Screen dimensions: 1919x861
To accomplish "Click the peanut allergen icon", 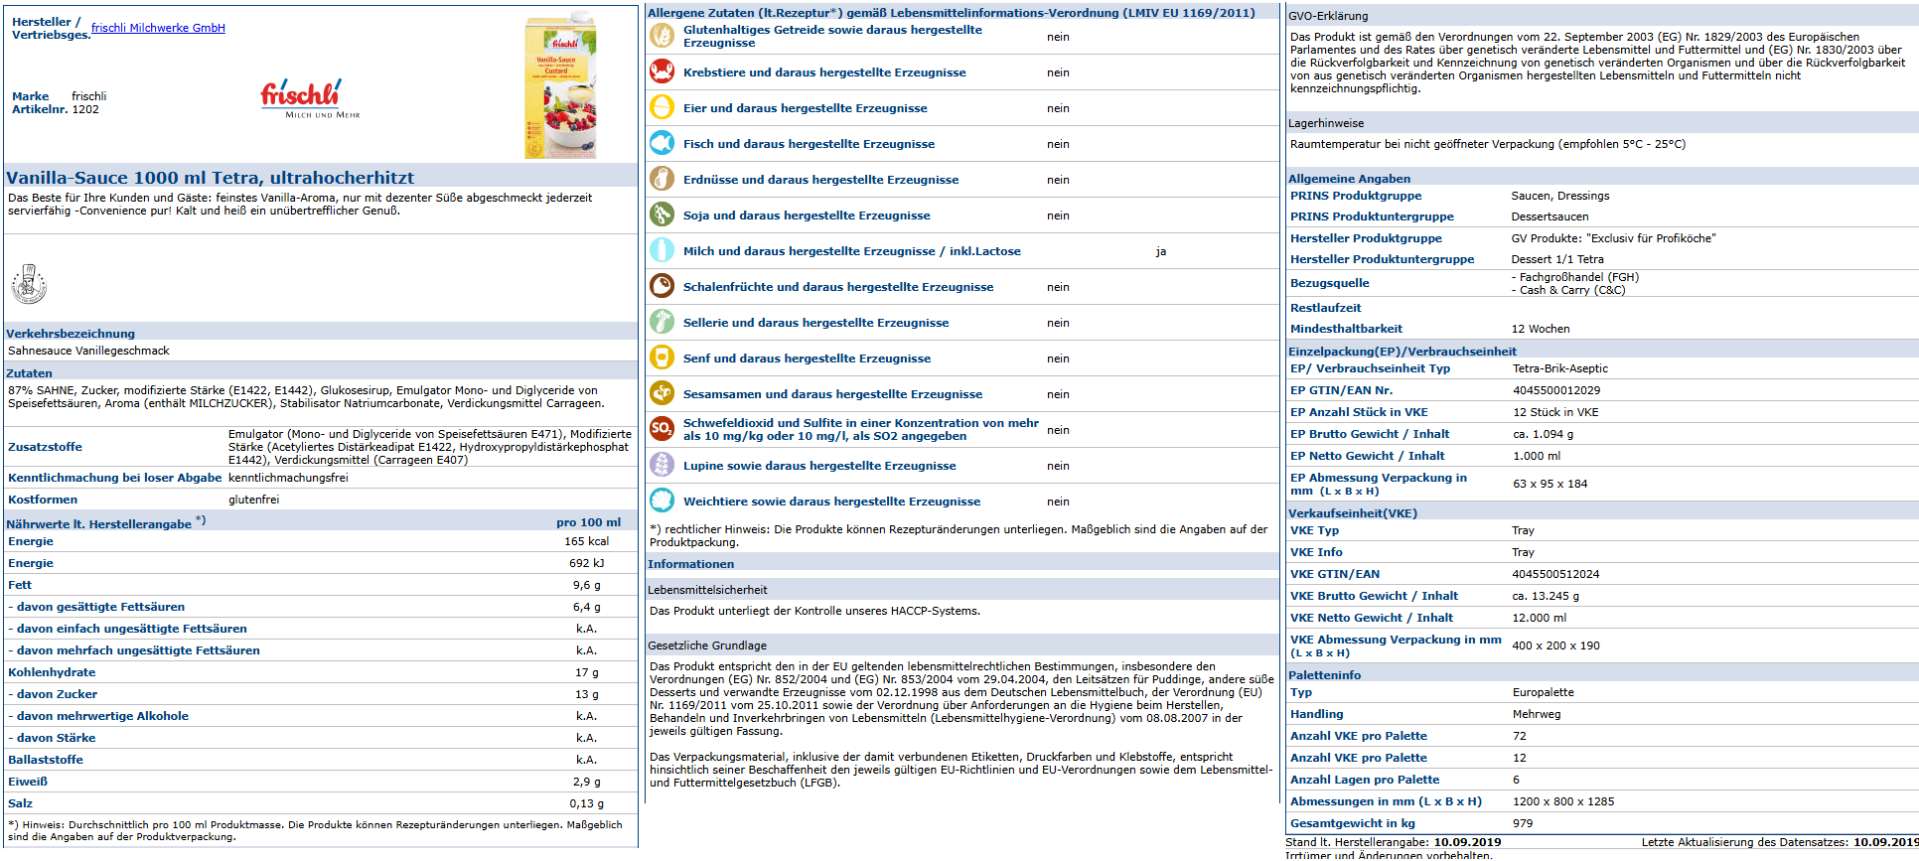I will (662, 179).
